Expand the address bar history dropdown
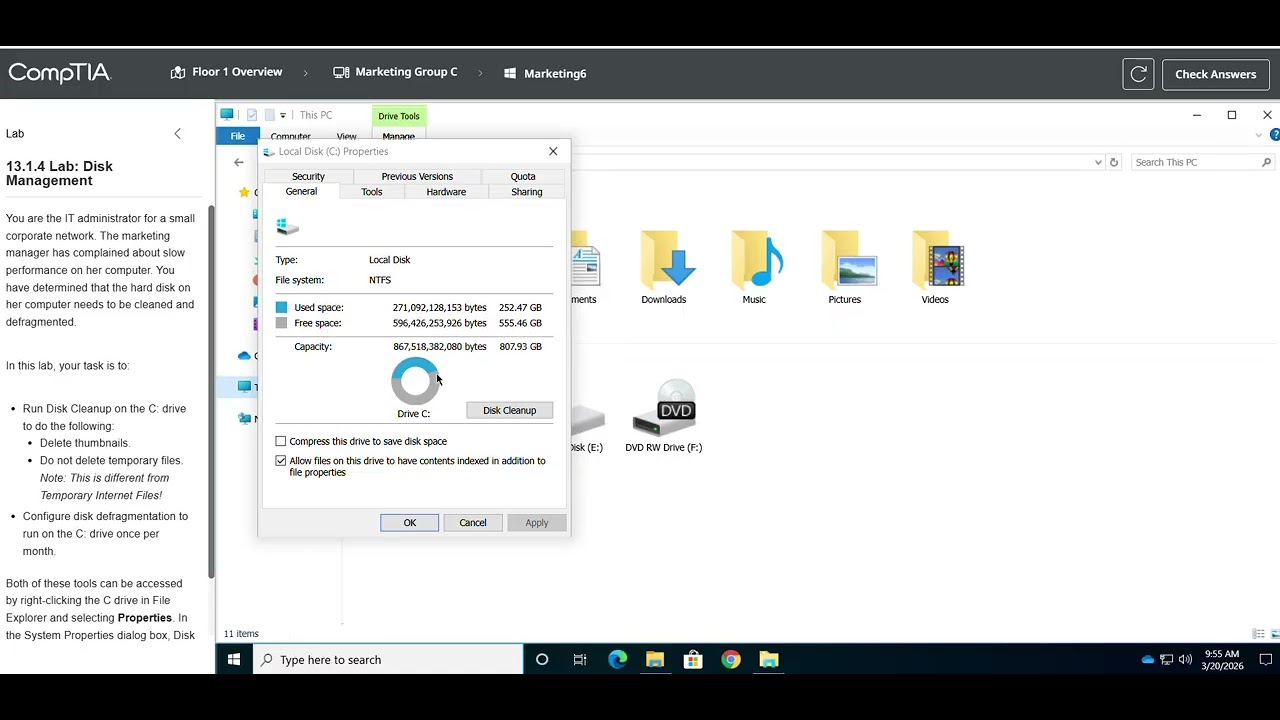The image size is (1280, 720). click(1099, 162)
